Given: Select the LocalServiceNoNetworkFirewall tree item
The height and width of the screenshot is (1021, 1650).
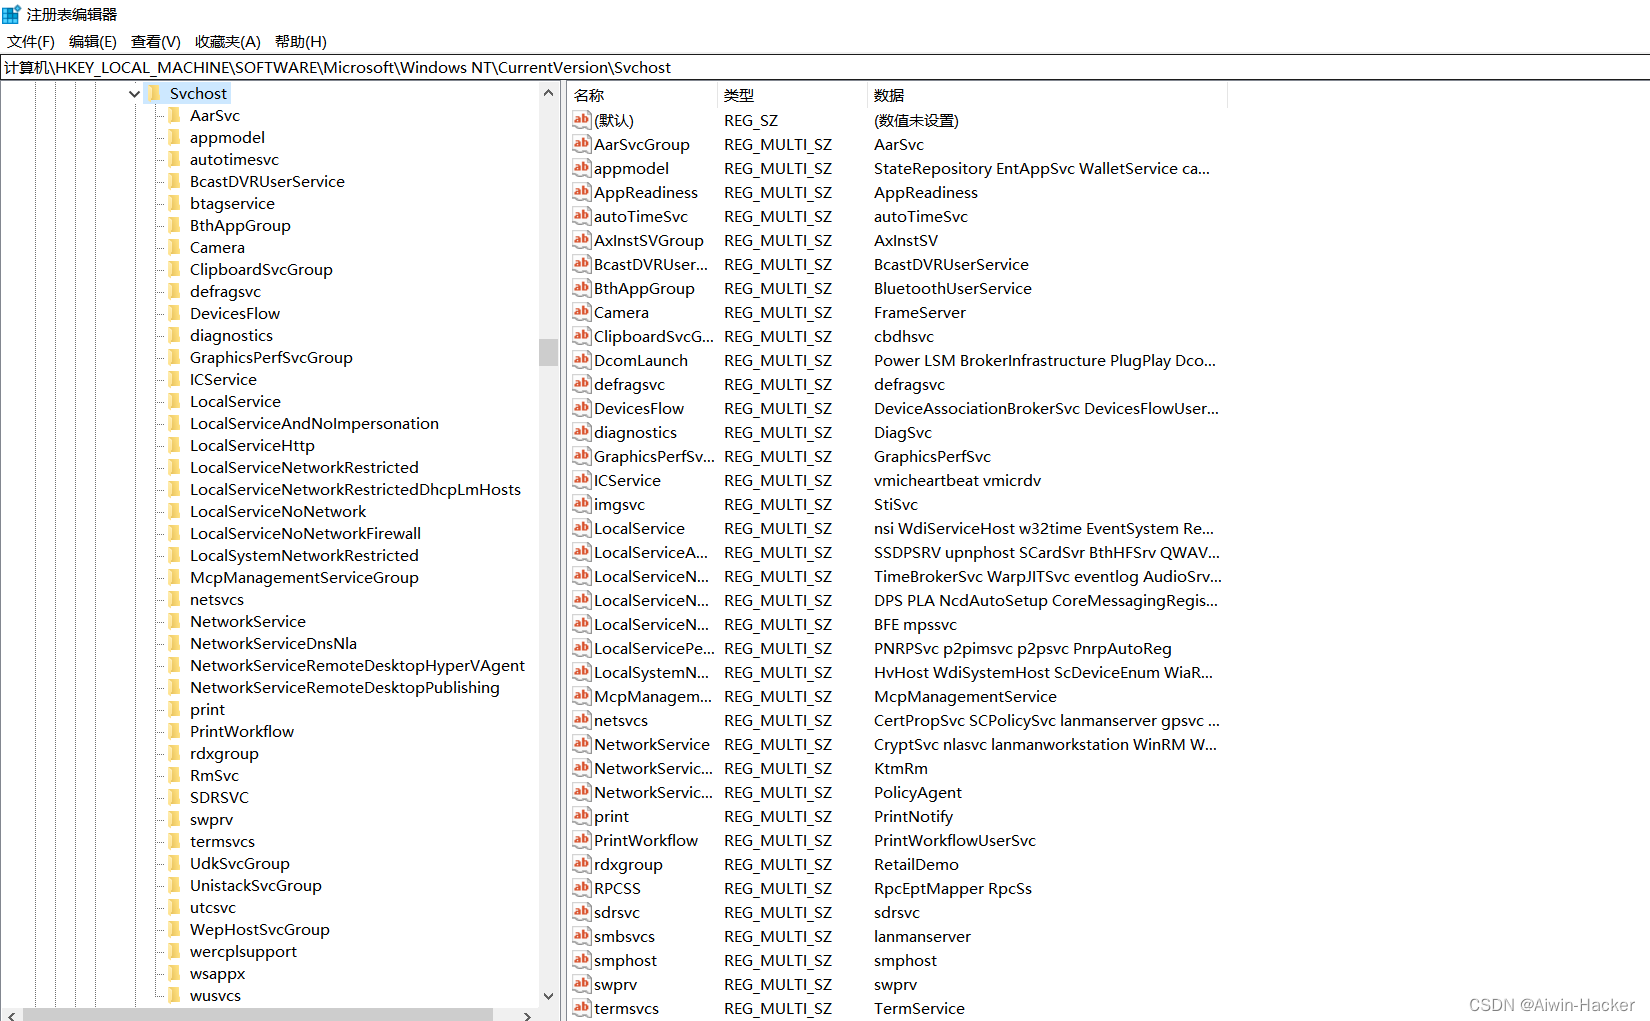Looking at the screenshot, I should [x=305, y=533].
